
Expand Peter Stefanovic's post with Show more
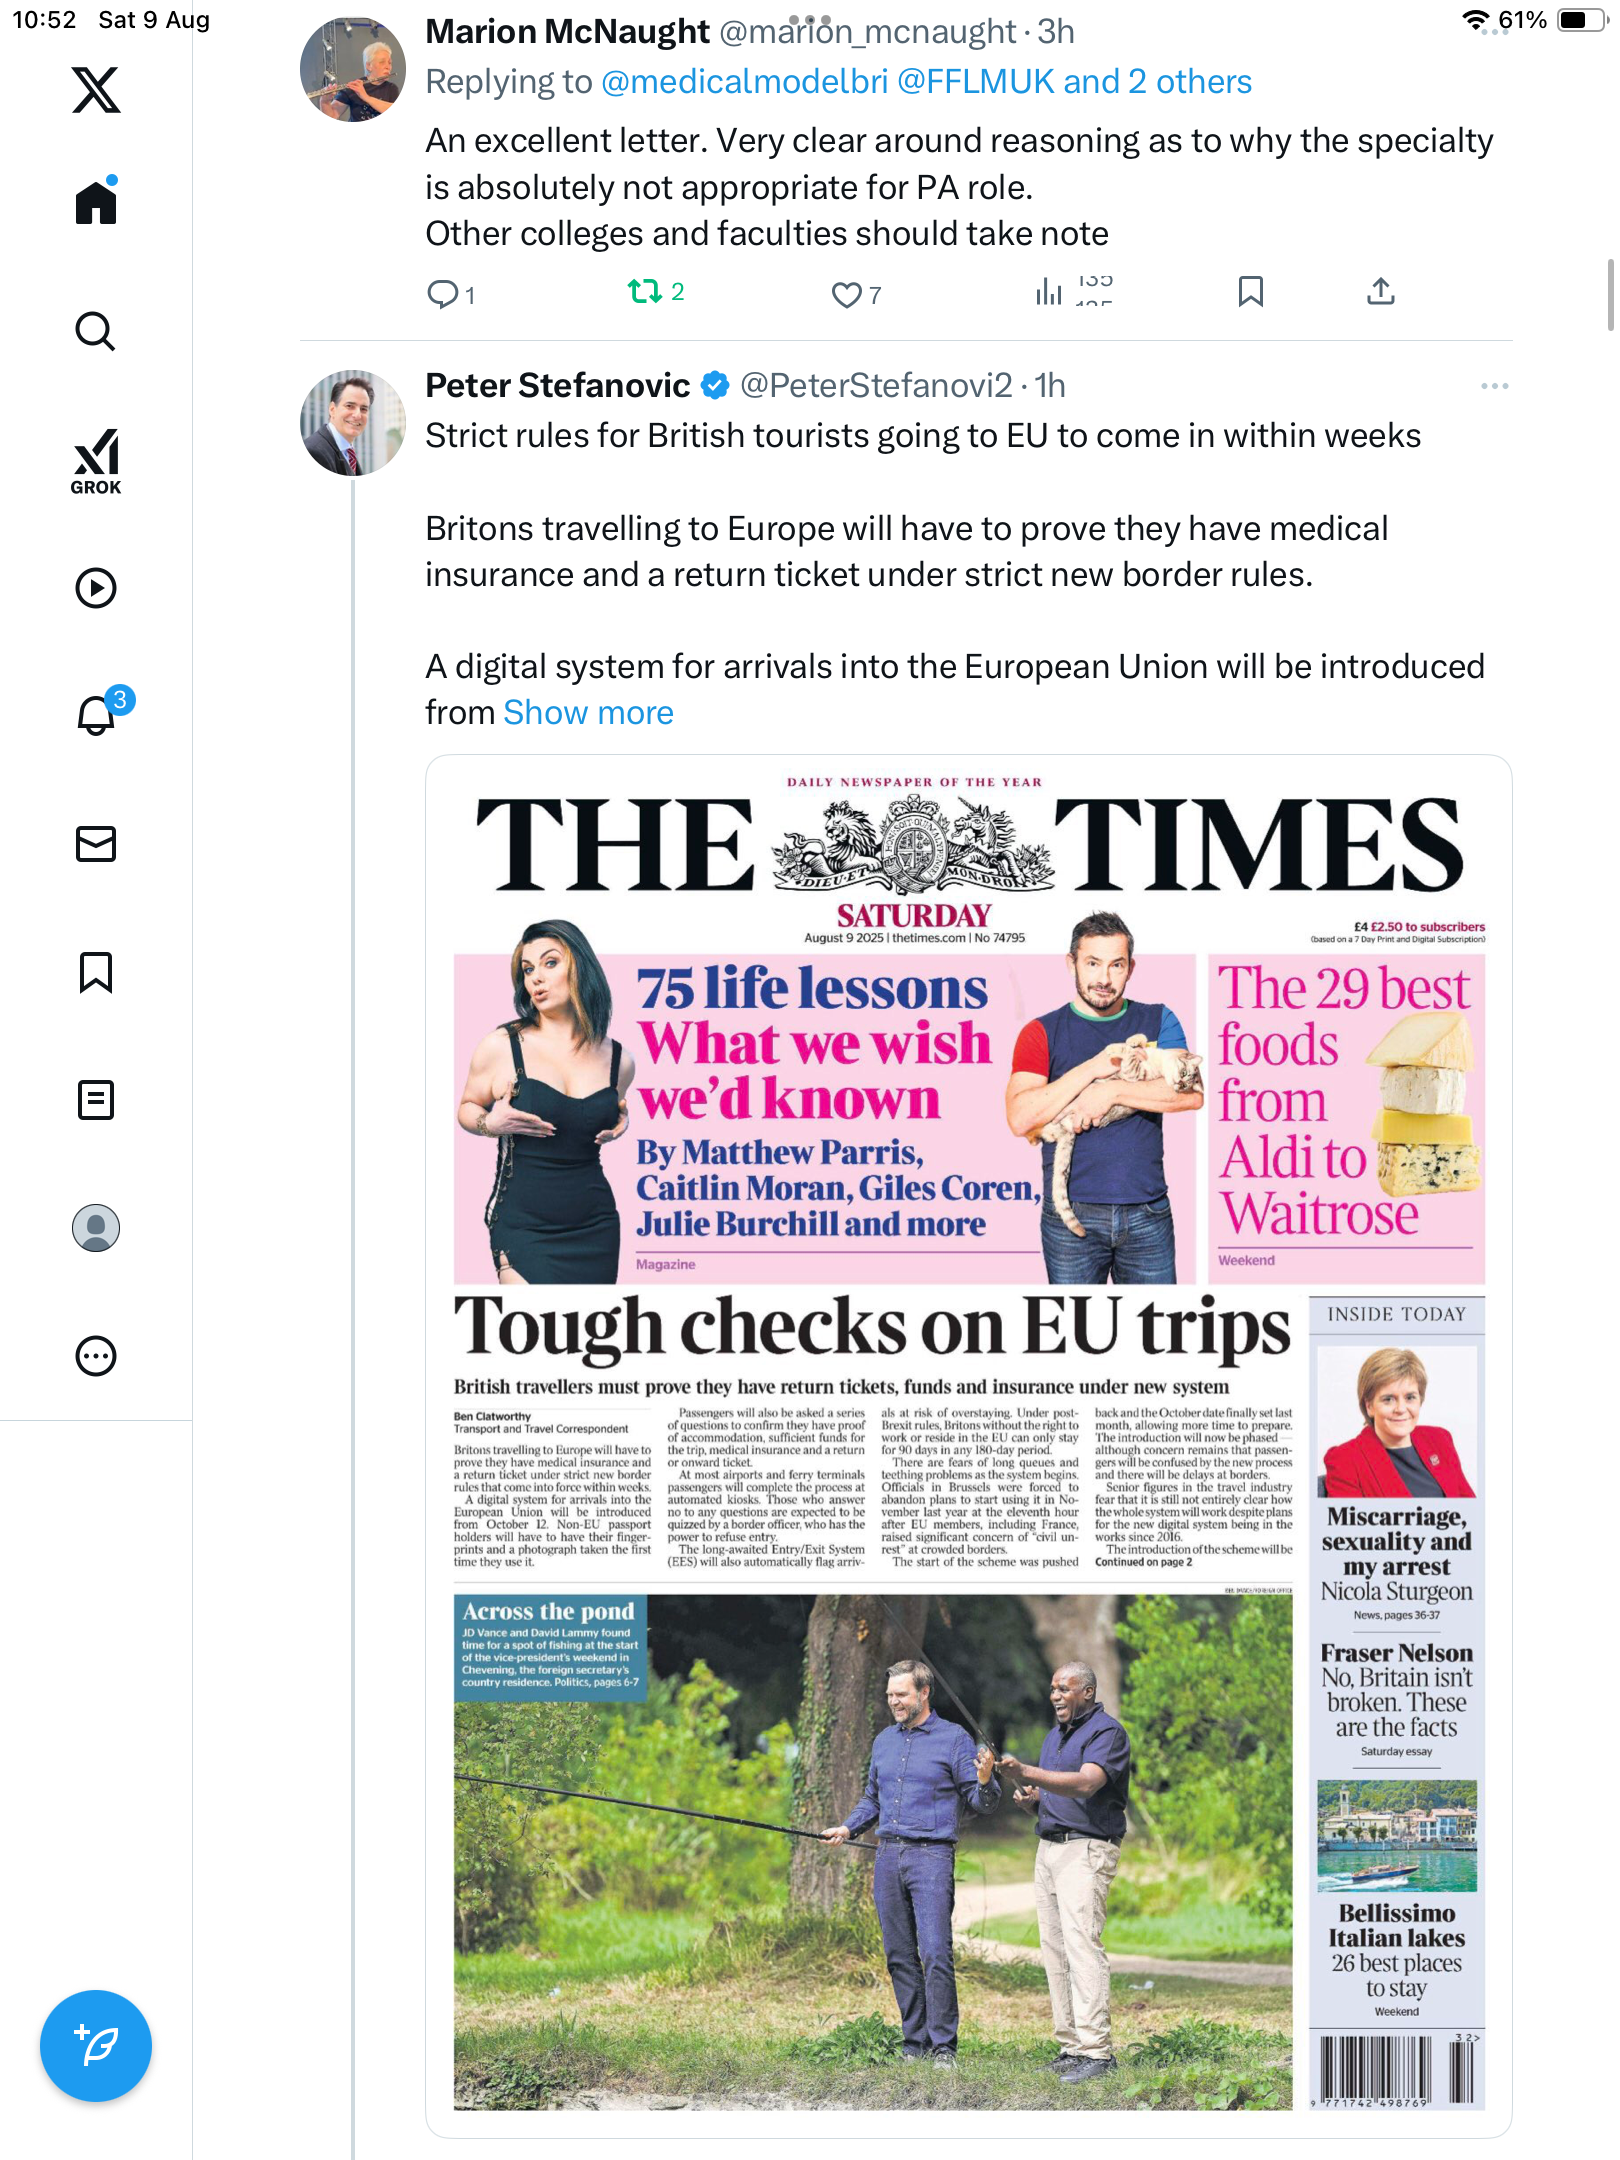coord(588,713)
